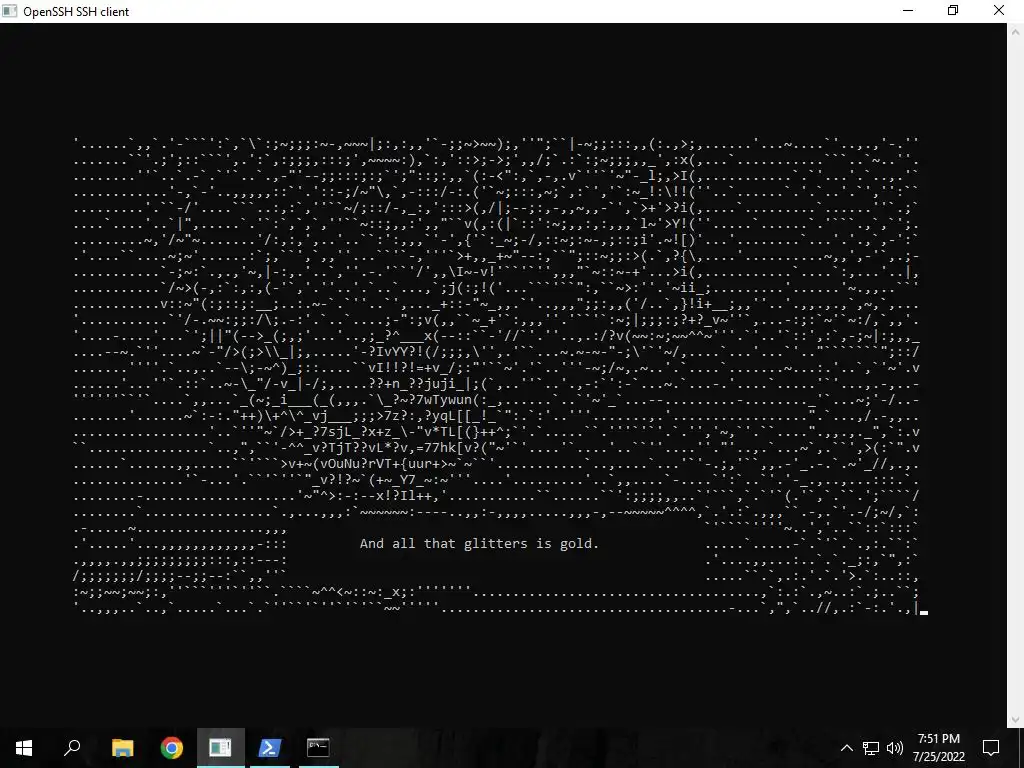Click the 'OpenSSH SSH client' window title
This screenshot has width=1024, height=768.
click(x=76, y=12)
